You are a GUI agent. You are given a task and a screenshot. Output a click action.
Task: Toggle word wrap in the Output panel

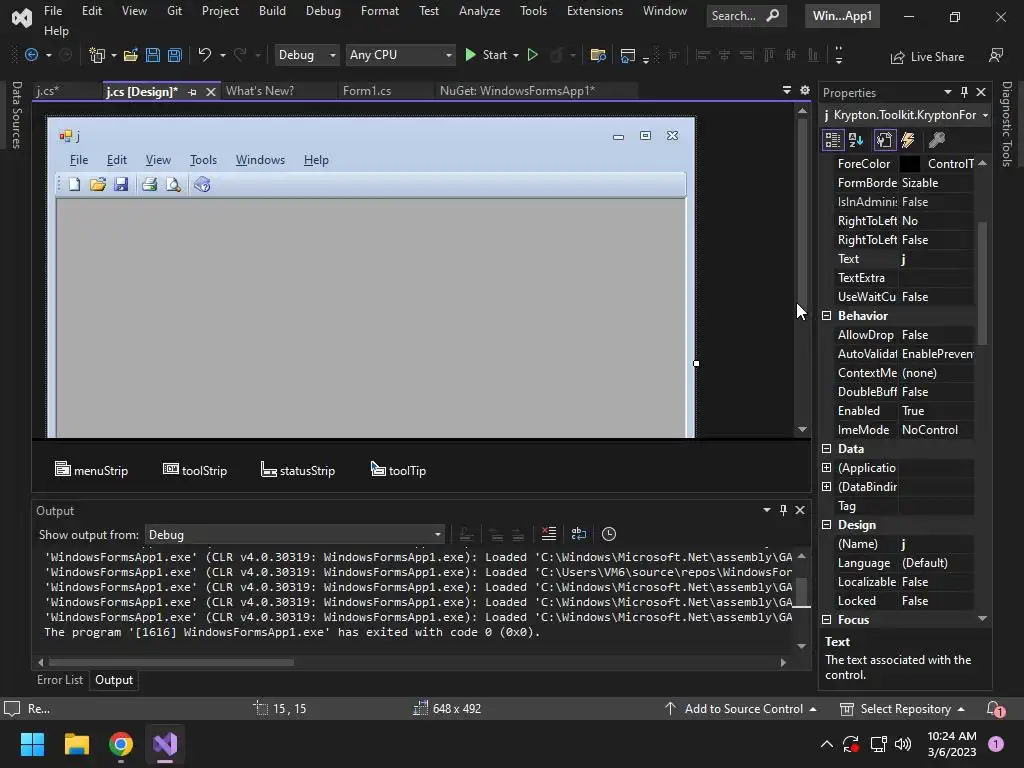tap(579, 534)
